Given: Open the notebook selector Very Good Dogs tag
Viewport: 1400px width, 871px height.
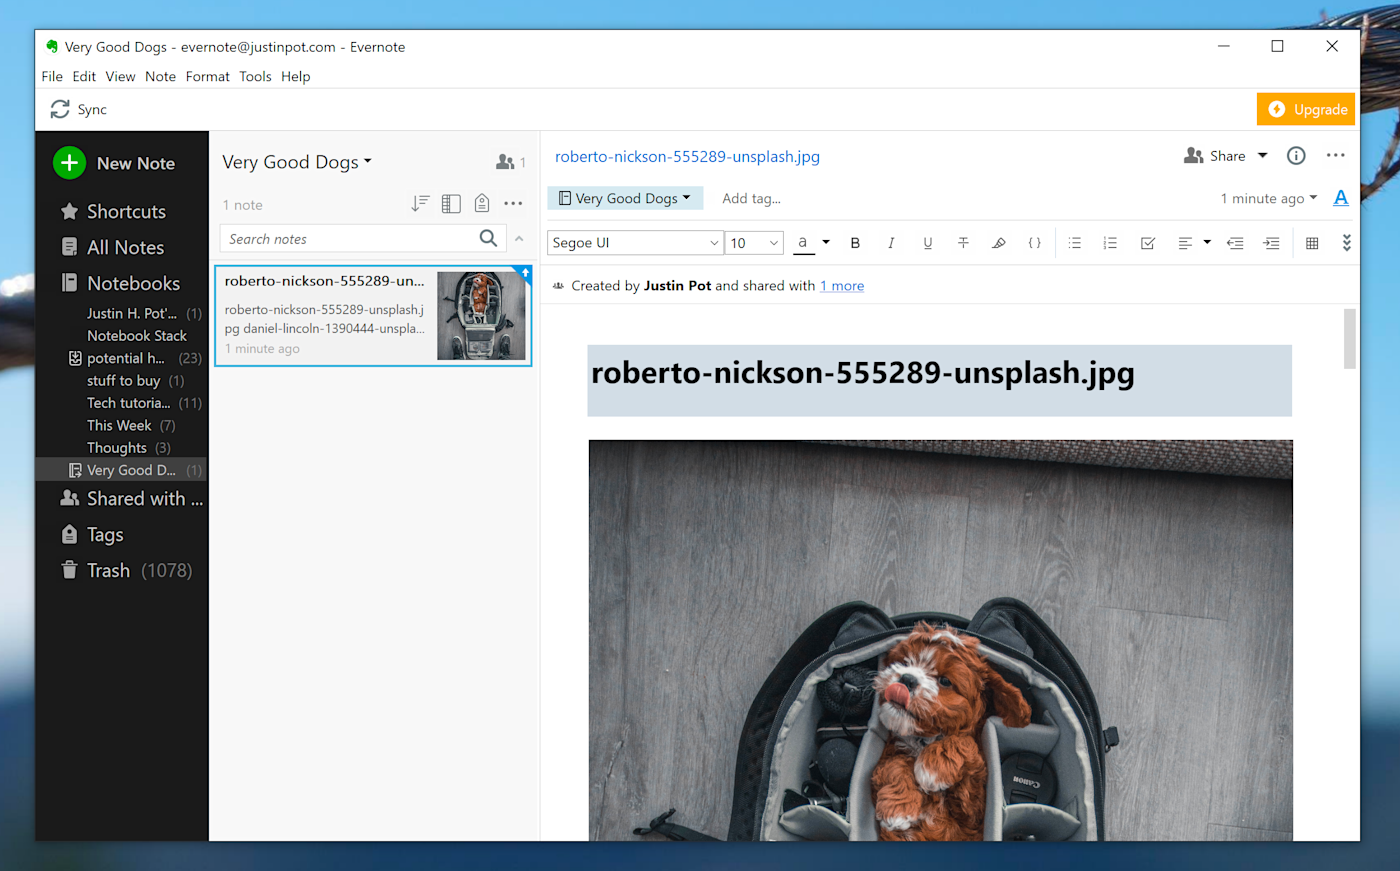Looking at the screenshot, I should 625,198.
